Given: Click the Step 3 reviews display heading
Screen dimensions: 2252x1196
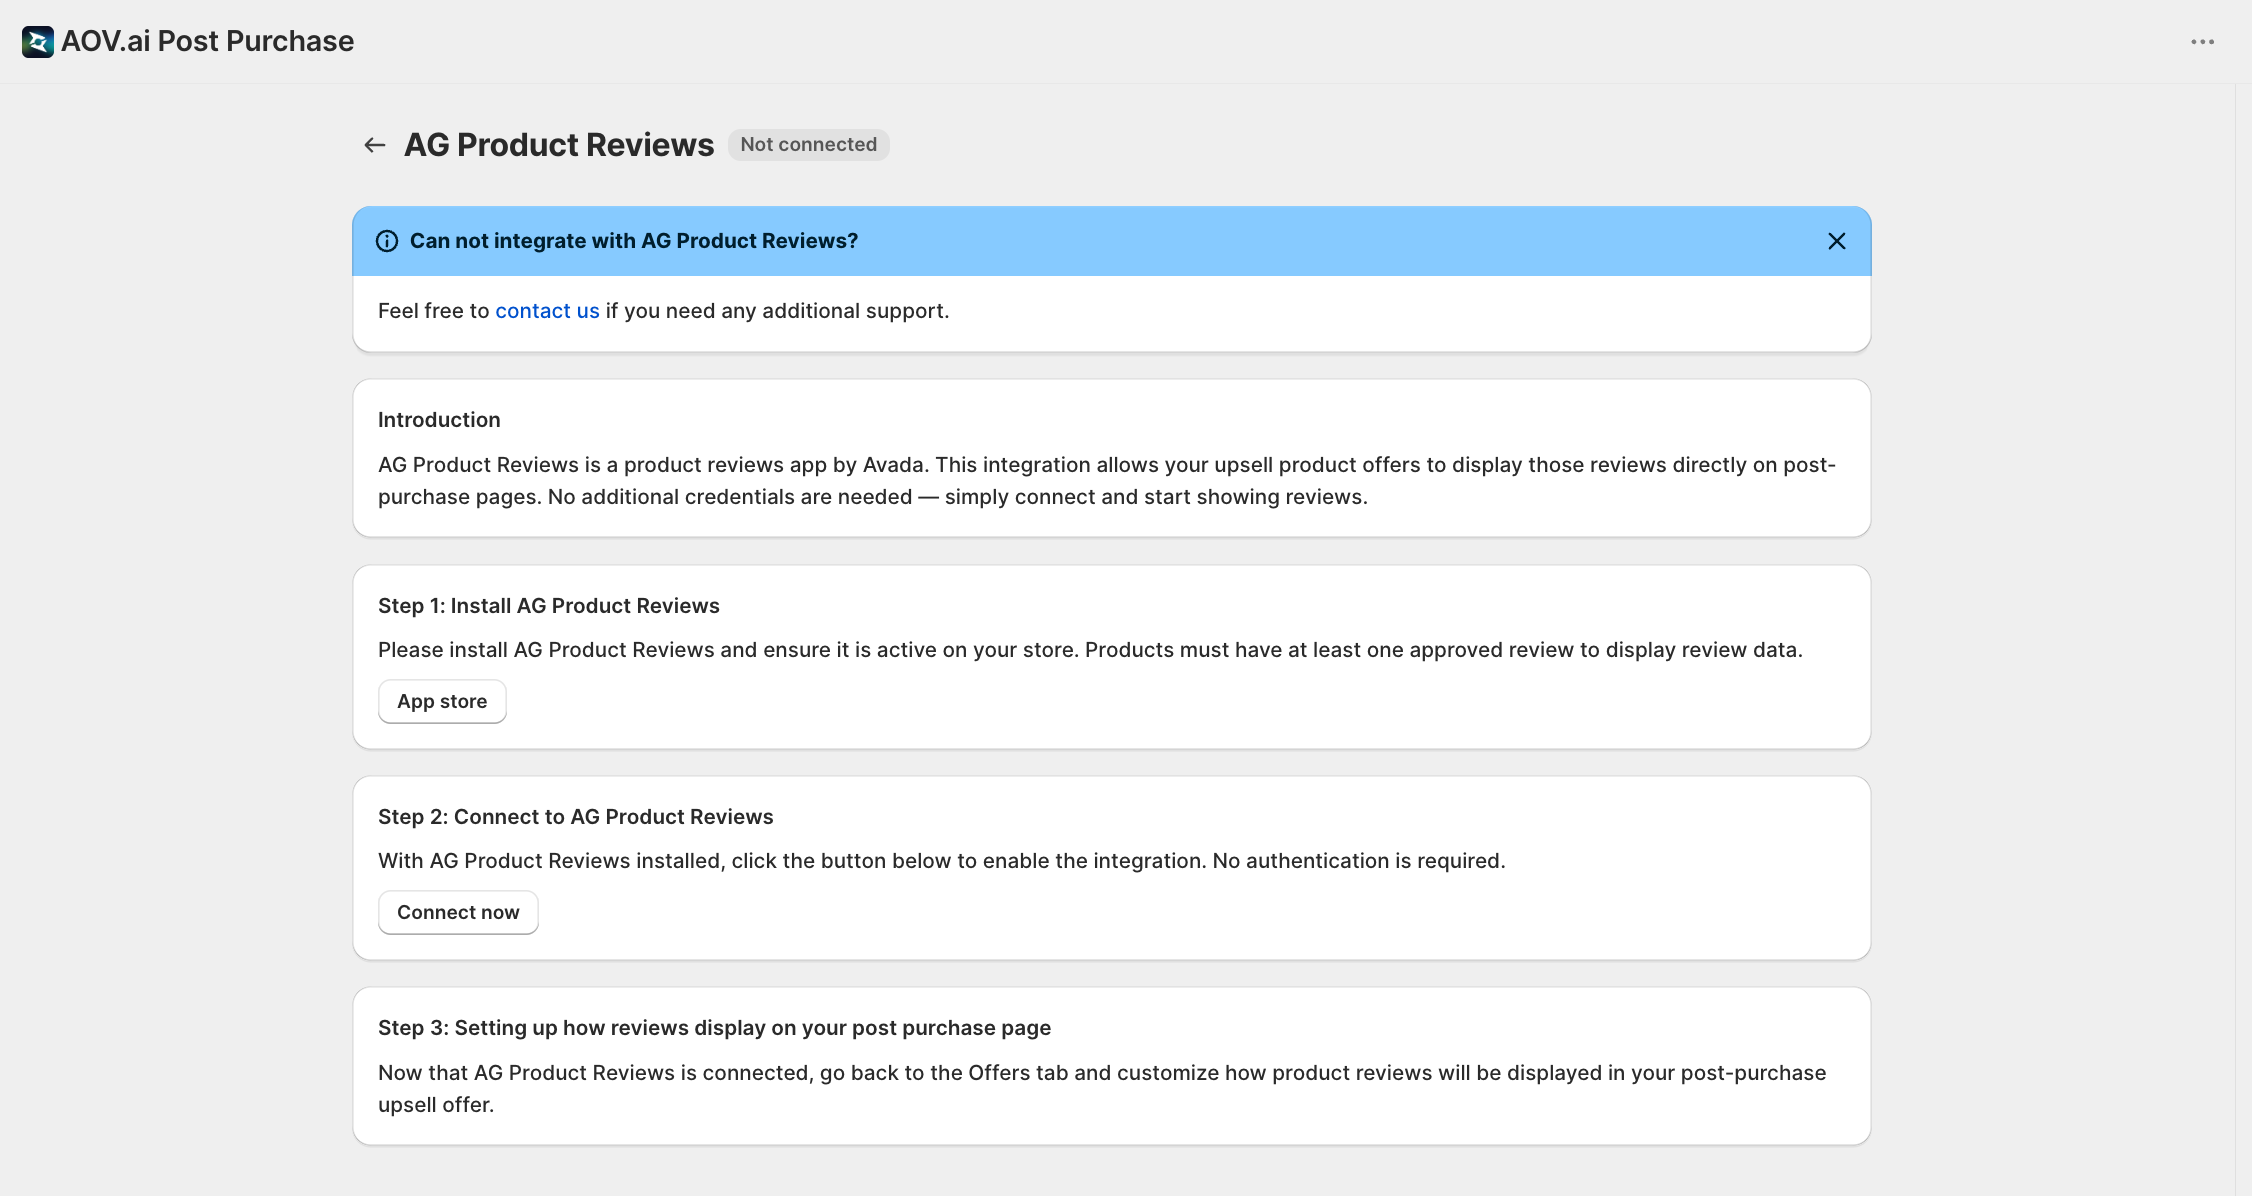Looking at the screenshot, I should (714, 1028).
